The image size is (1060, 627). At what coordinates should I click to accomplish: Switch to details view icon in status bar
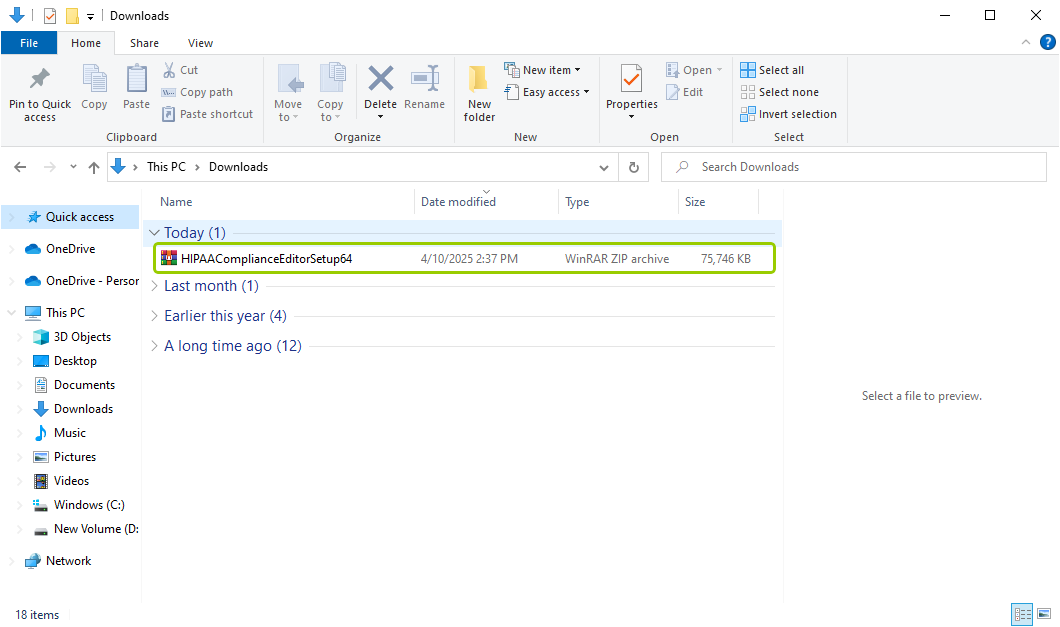coord(1022,614)
